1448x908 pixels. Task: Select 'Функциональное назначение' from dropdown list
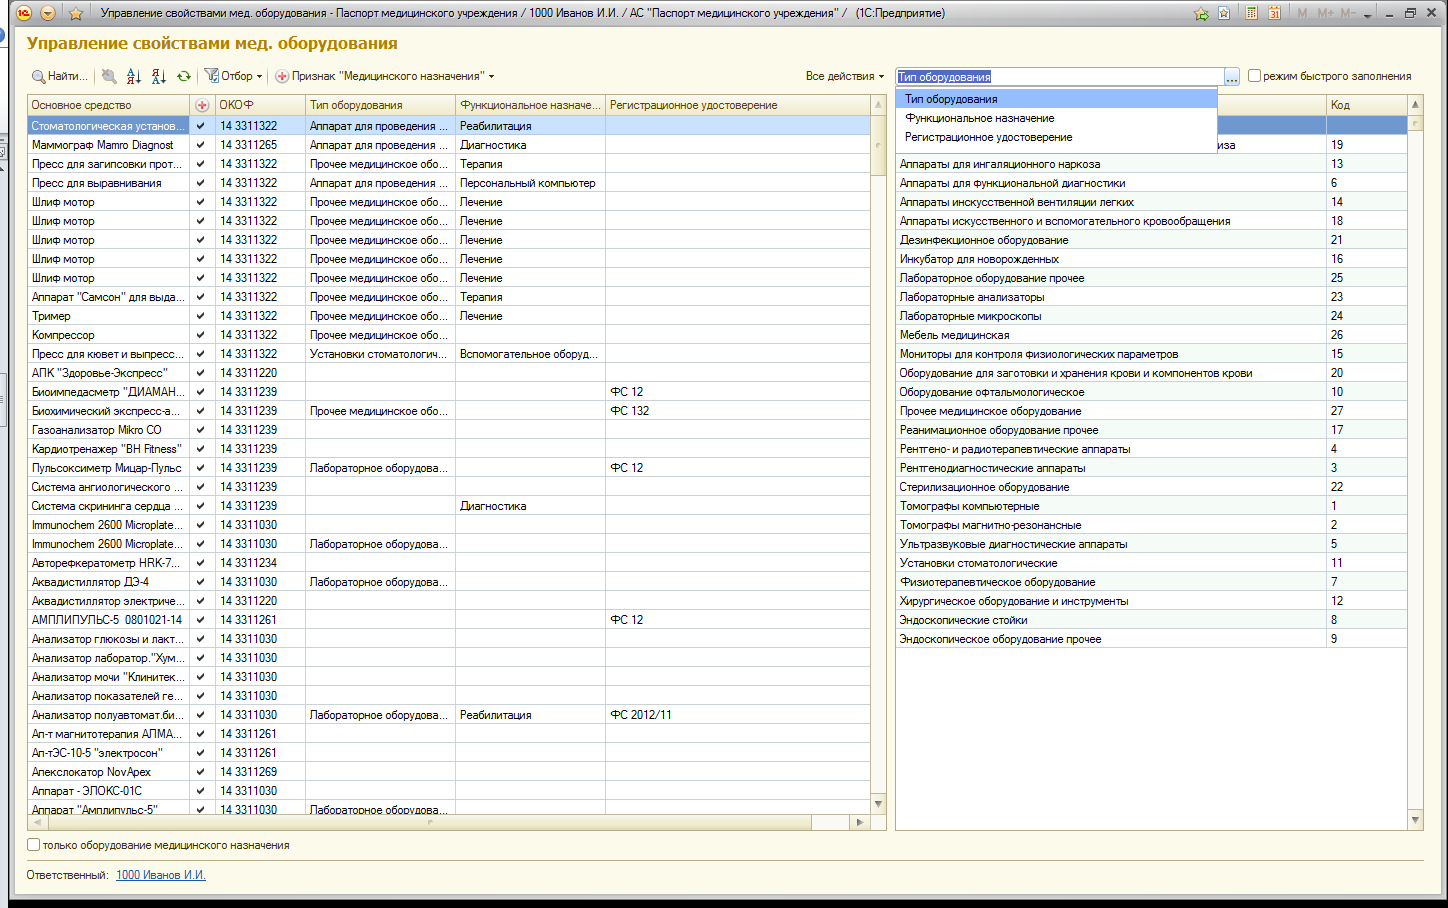coord(979,118)
